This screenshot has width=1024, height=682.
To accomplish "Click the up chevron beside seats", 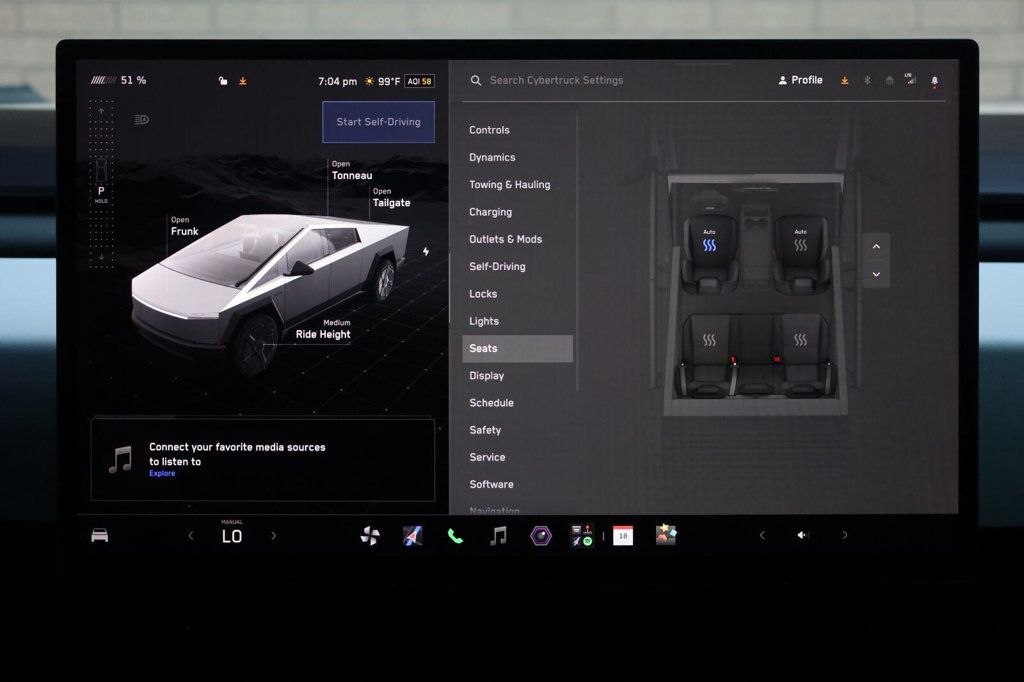I will tap(876, 247).
